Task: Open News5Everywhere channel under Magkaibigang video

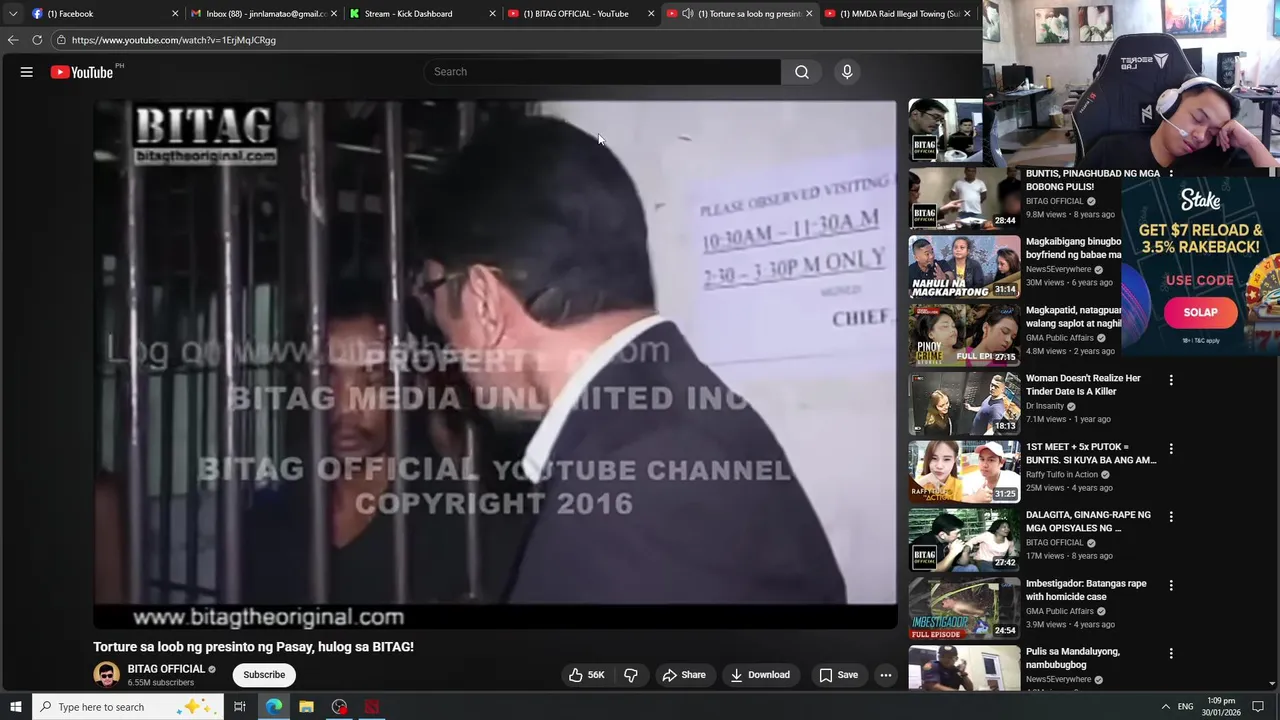Action: coord(1058,269)
